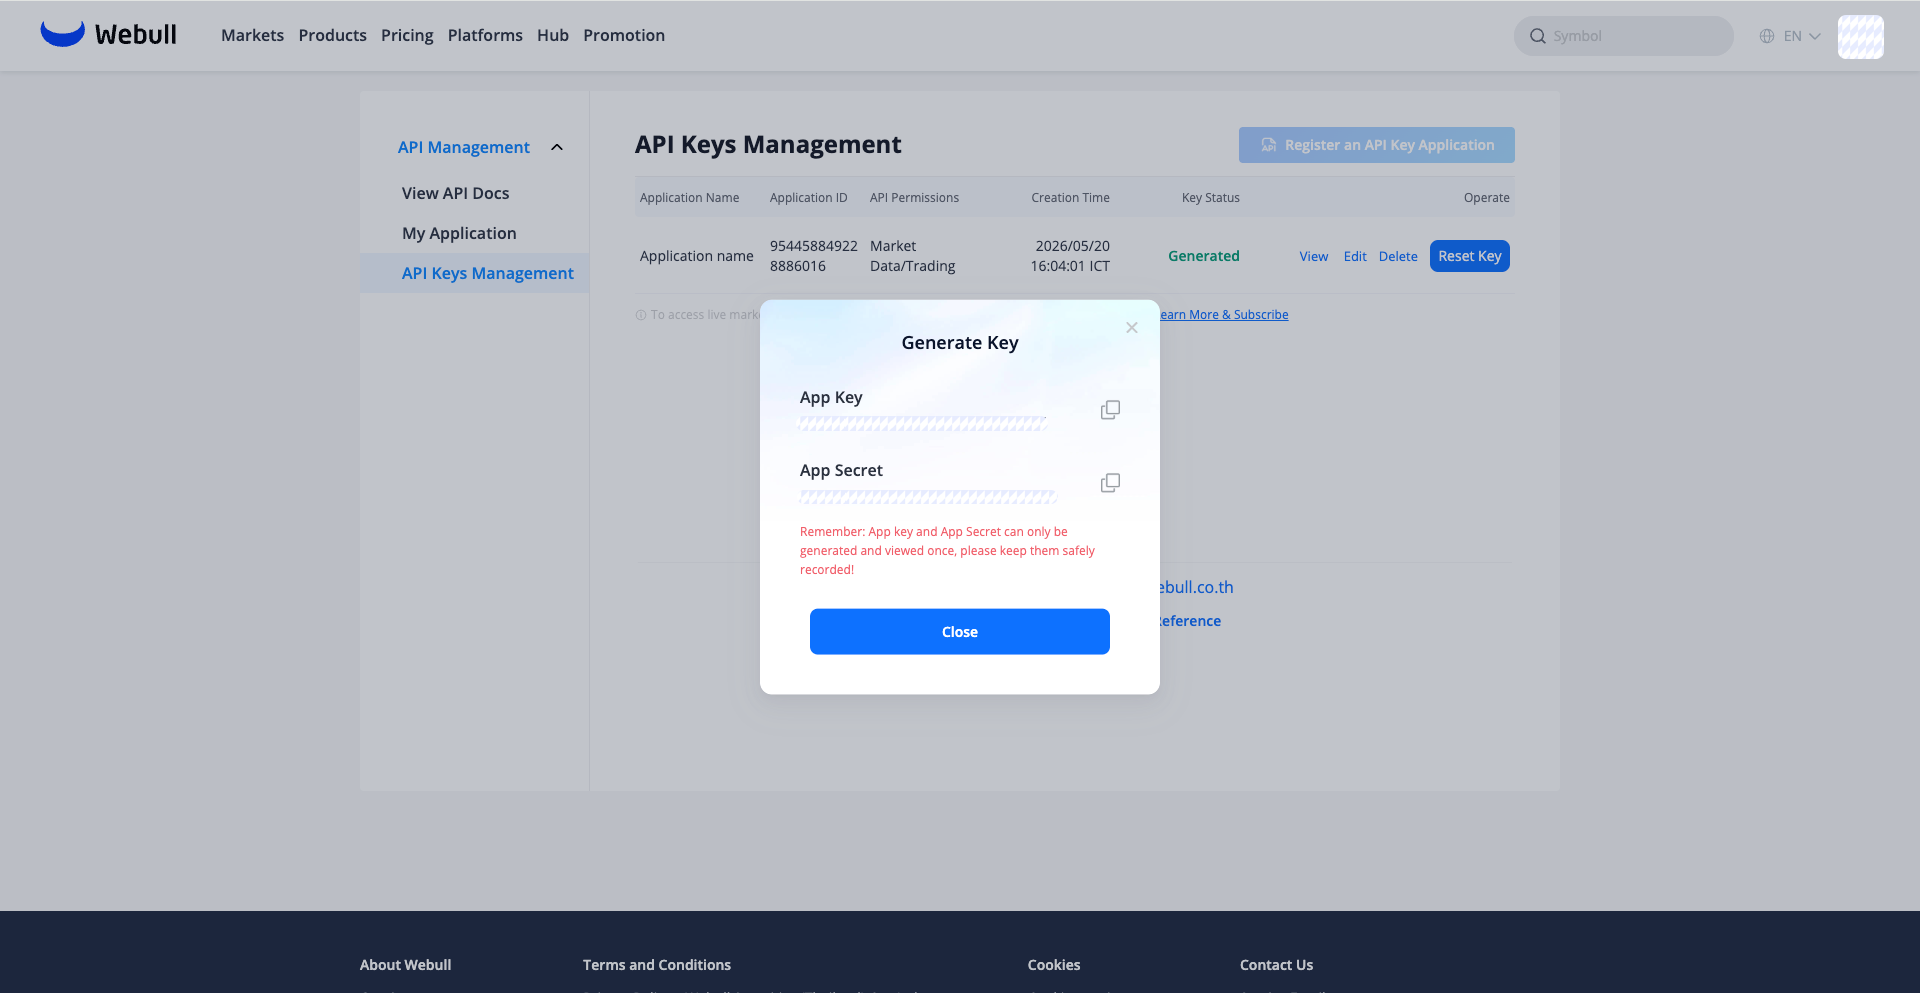Click the Operate column header

click(x=1487, y=198)
